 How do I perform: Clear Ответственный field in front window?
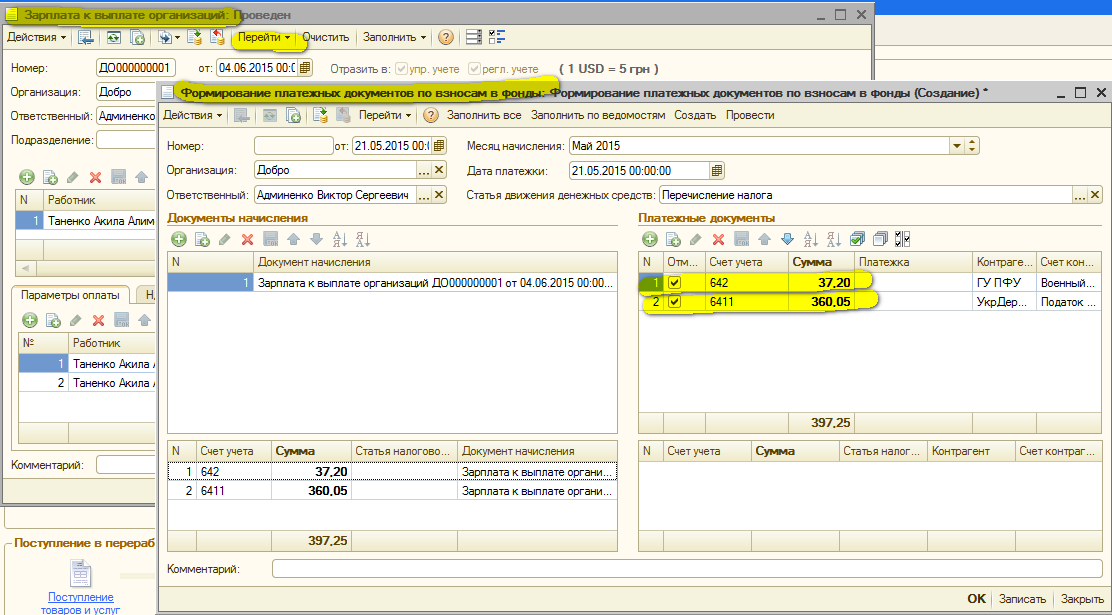tap(439, 195)
